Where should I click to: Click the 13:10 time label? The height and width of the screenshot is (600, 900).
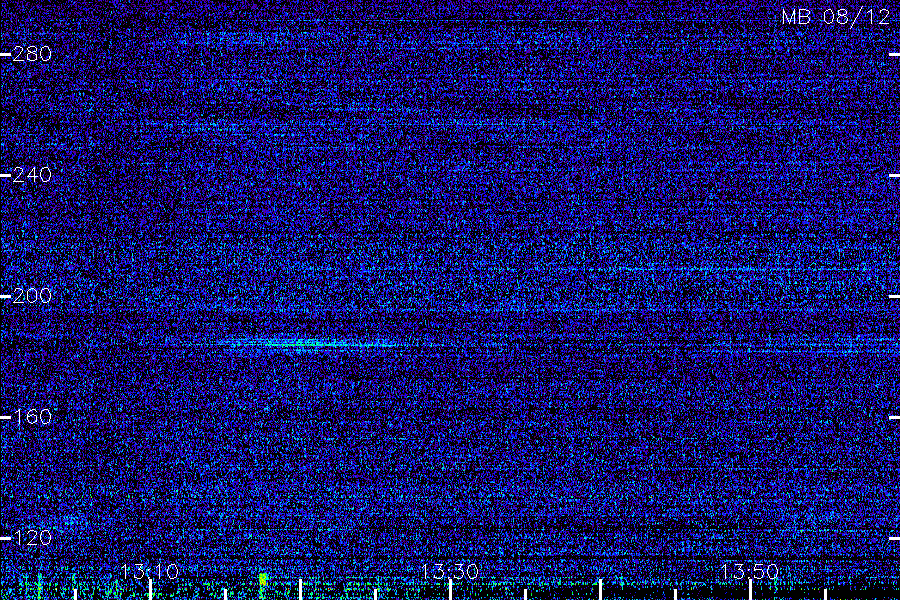point(150,571)
